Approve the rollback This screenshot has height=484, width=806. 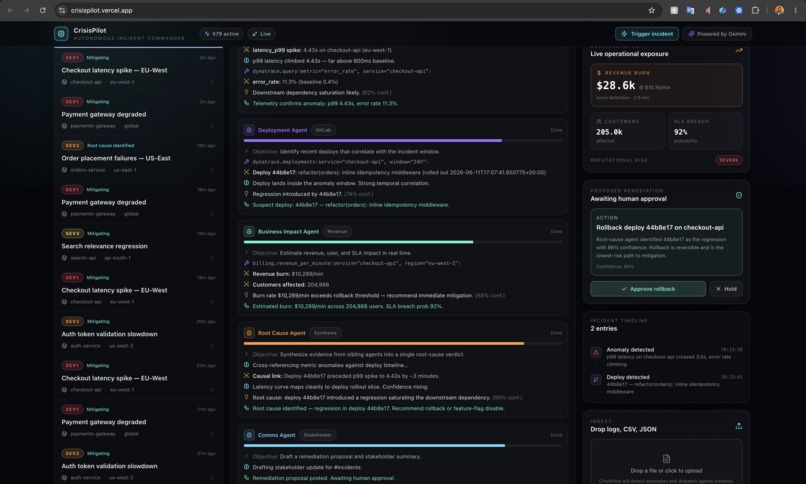point(648,289)
